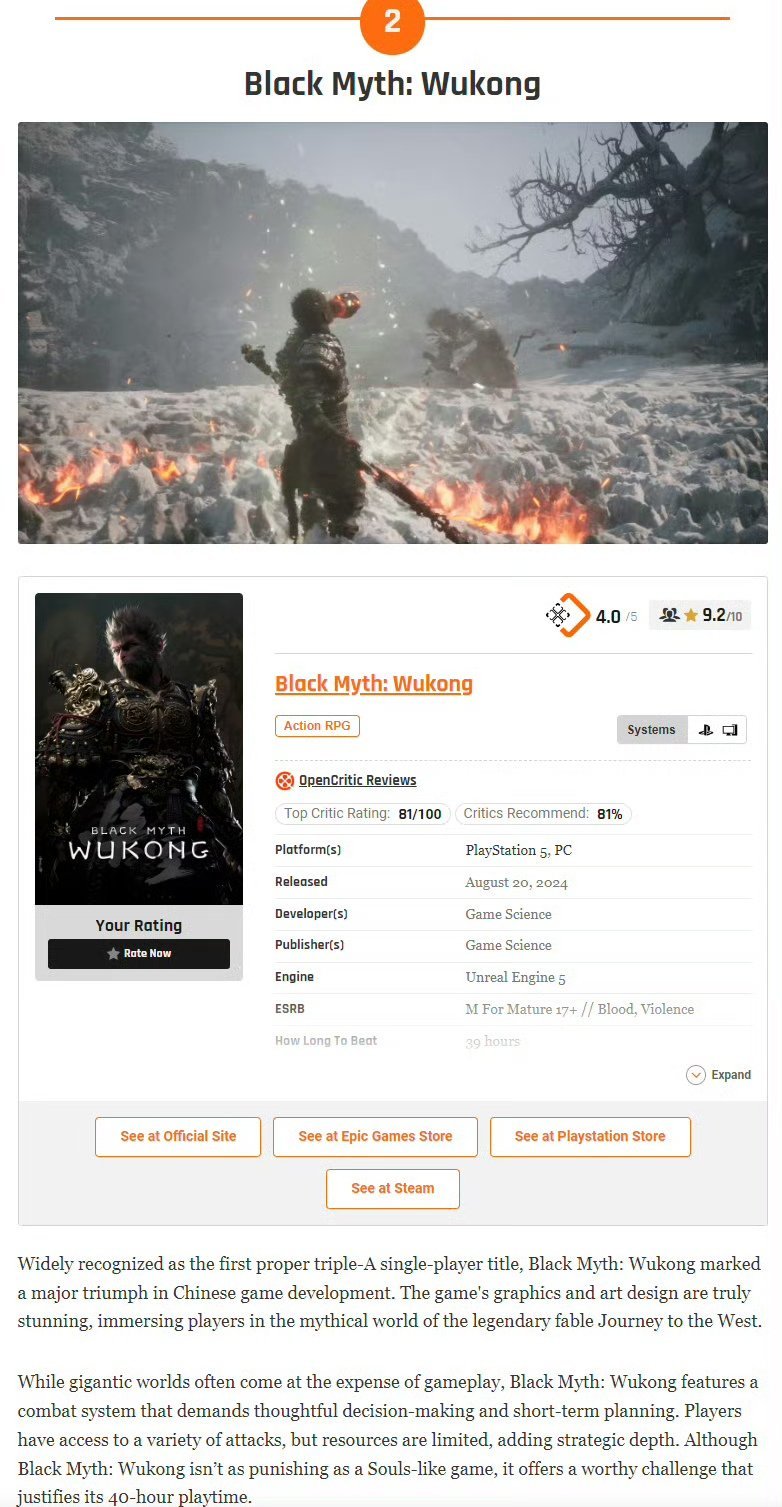Click the OpenCritic logo icon

click(285, 781)
